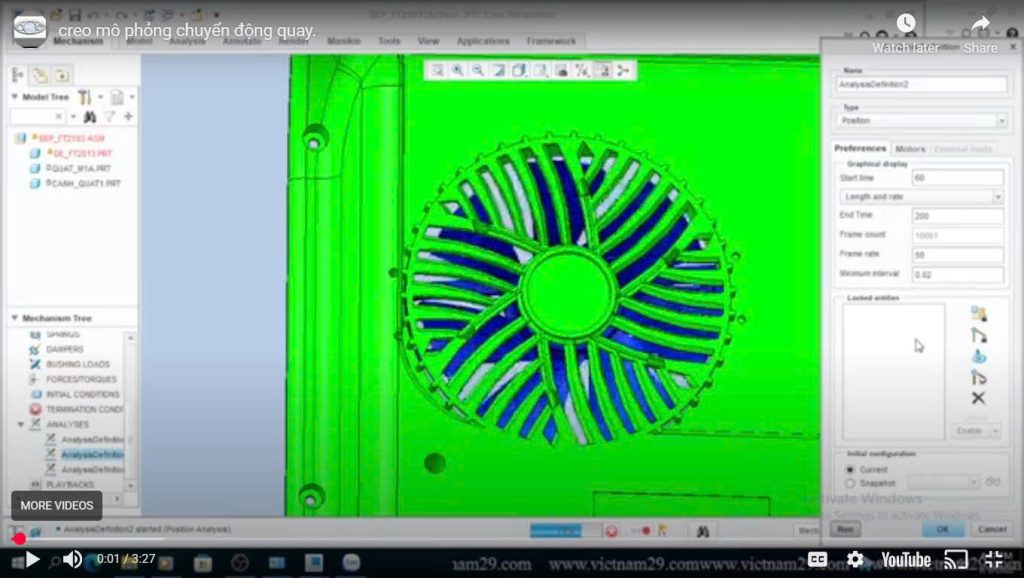
Task: Delete locked entity using the X icon
Action: 978,398
